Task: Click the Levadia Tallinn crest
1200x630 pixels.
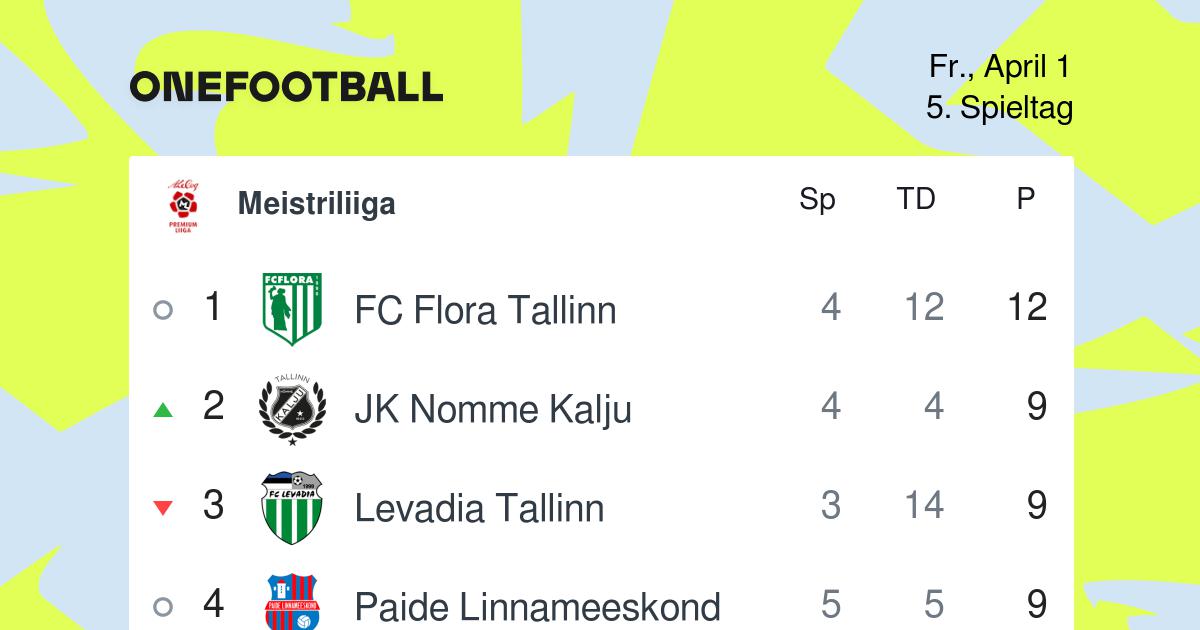Action: point(292,507)
